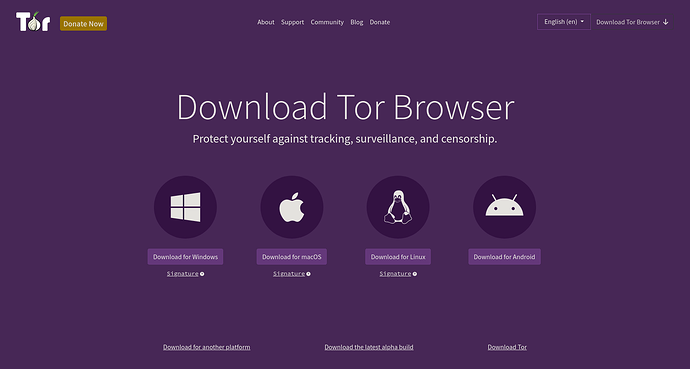This screenshot has width=690, height=369.
Task: Click the Download Tor Browser heading
Action: pos(345,107)
